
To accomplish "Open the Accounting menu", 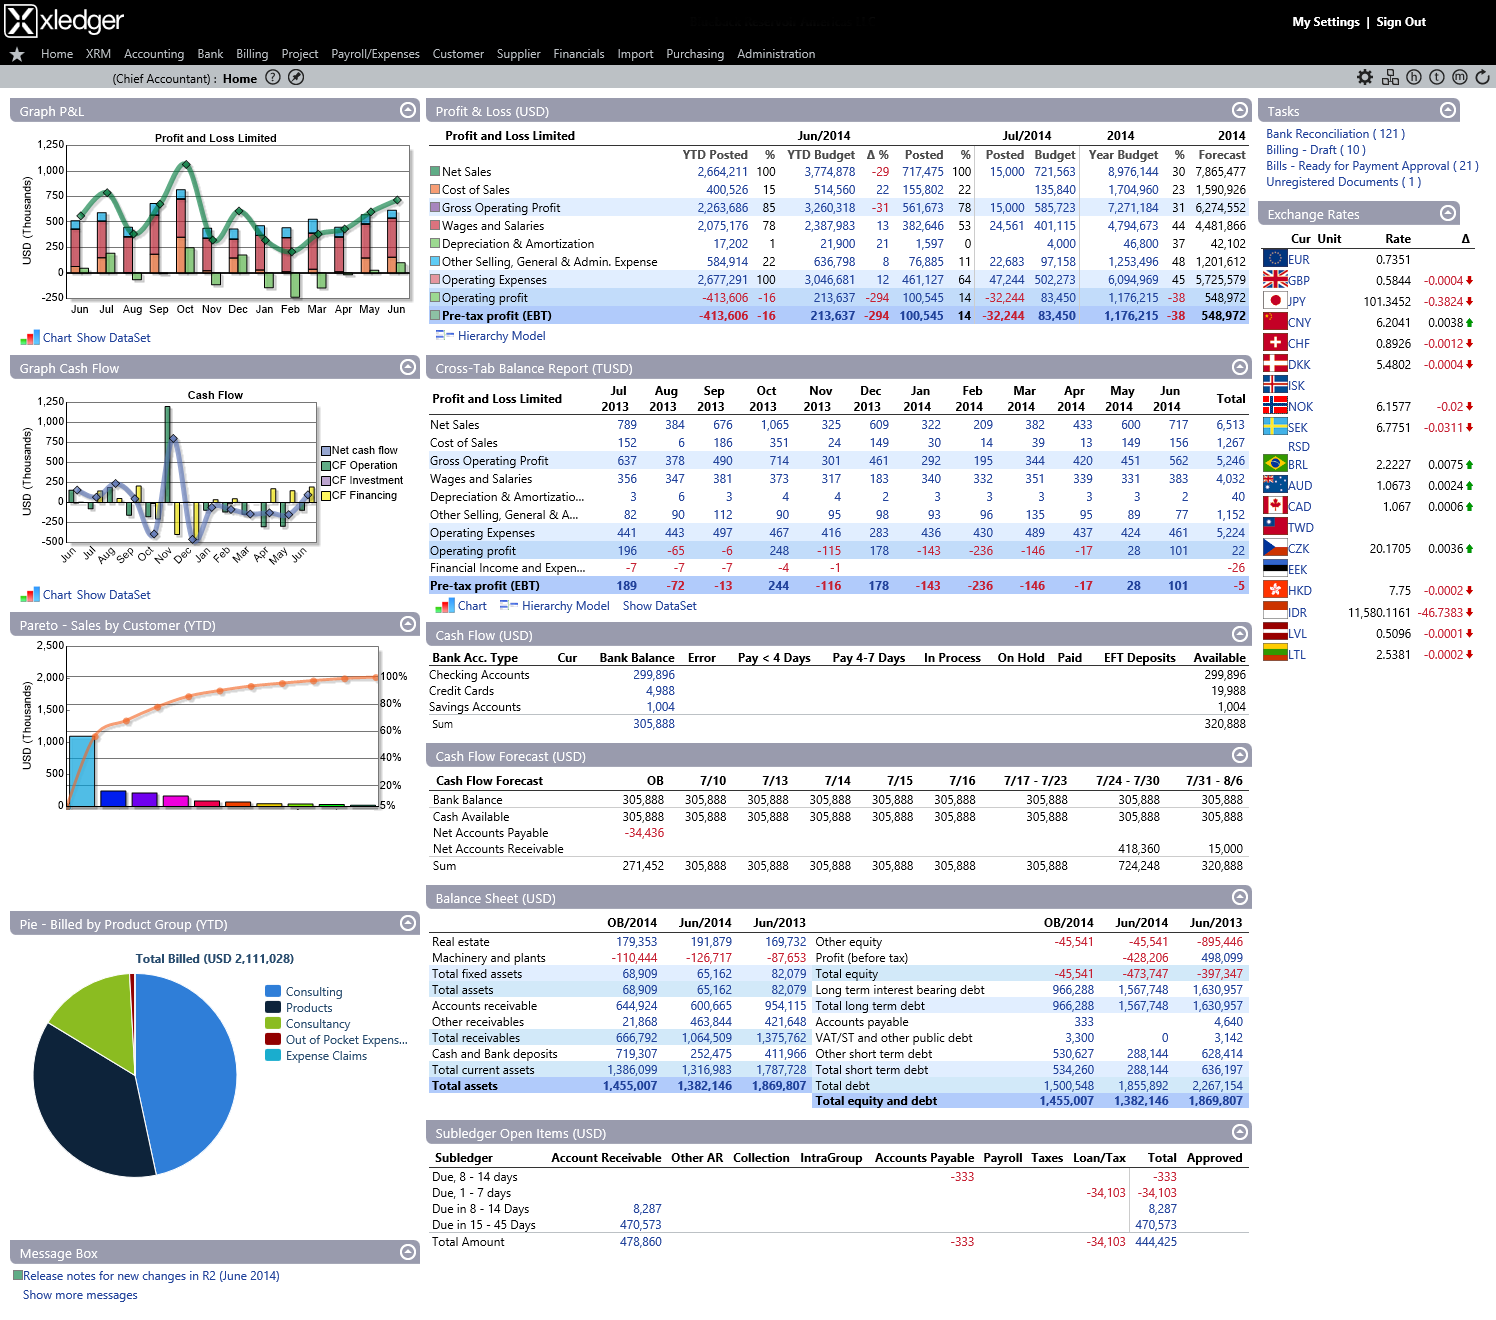I will [x=154, y=54].
